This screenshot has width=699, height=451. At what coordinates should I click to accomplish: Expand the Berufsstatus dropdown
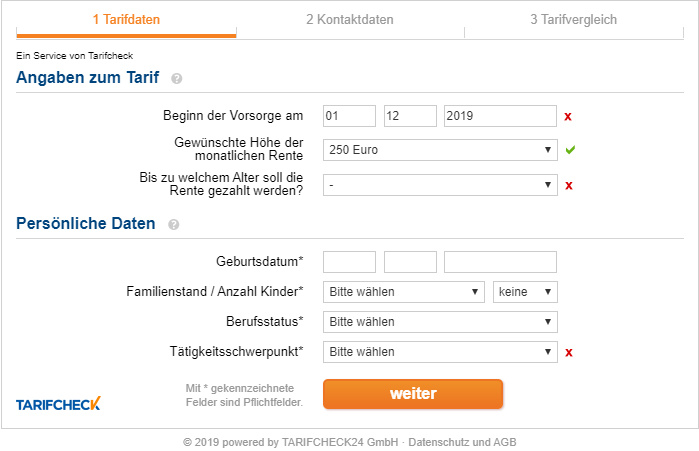click(x=440, y=322)
